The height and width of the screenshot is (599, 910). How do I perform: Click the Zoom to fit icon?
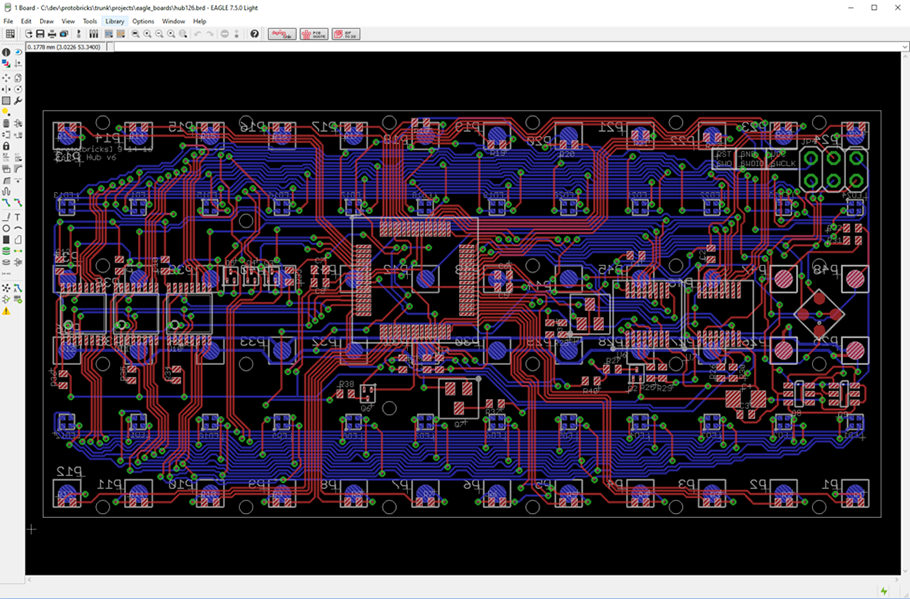pos(136,34)
